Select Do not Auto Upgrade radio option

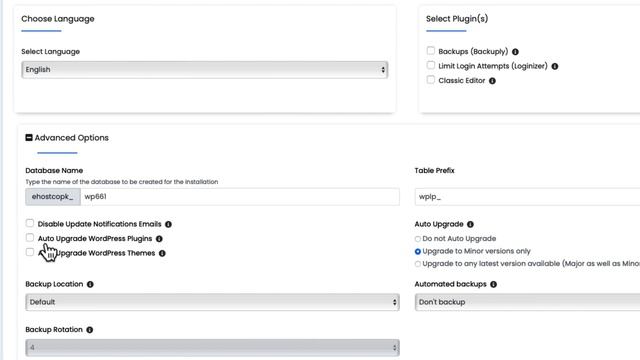418,239
